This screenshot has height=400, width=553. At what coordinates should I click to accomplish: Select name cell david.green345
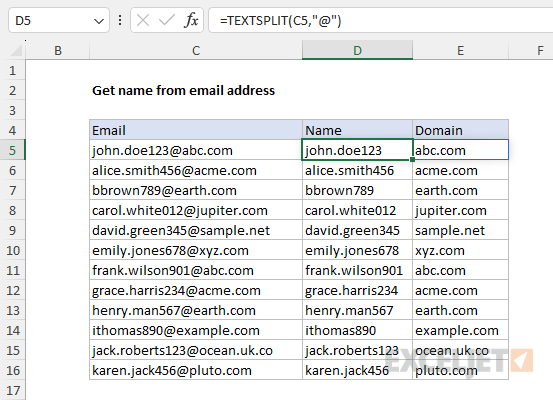point(357,230)
